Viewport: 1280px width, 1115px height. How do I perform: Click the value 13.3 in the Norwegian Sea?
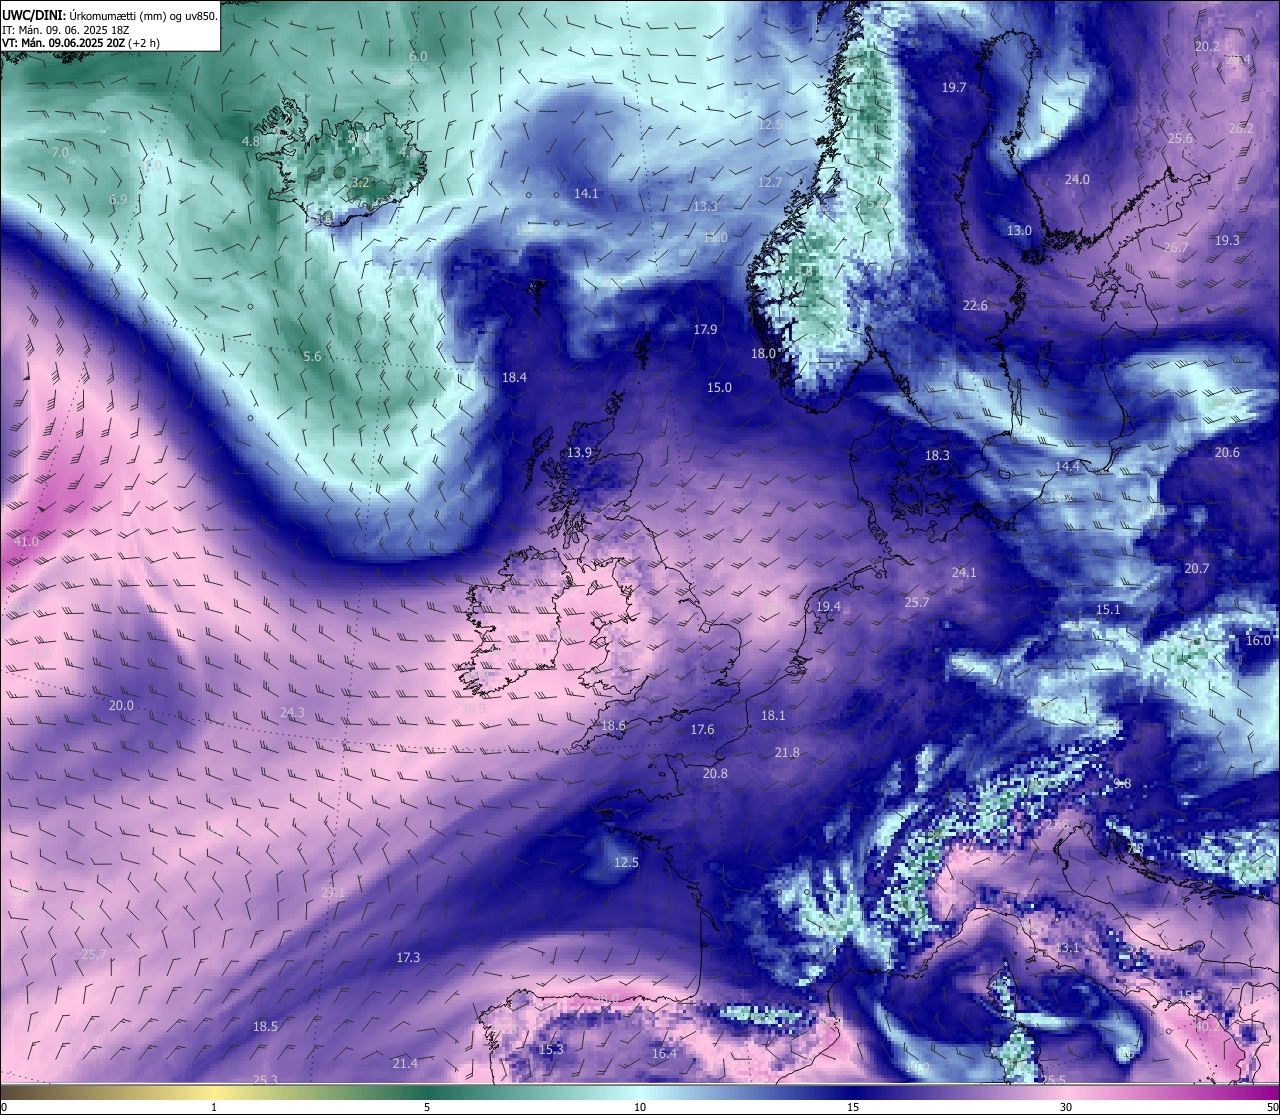point(705,207)
